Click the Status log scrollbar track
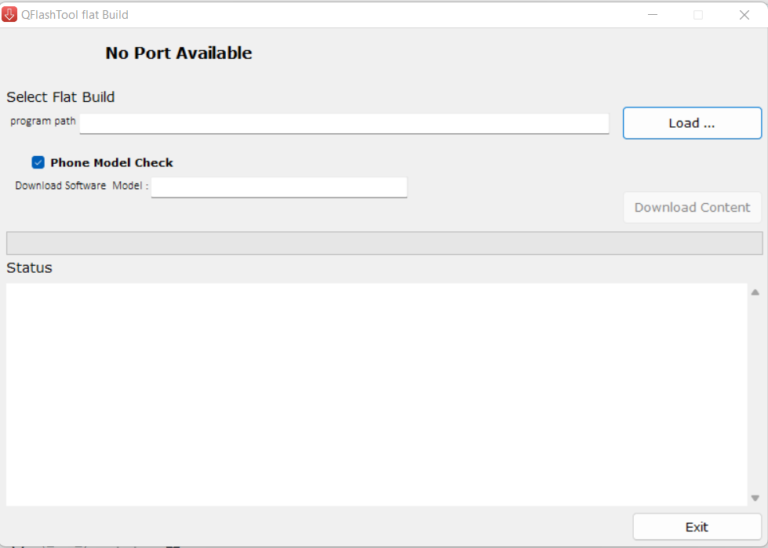The height and width of the screenshot is (548, 768). (755, 394)
